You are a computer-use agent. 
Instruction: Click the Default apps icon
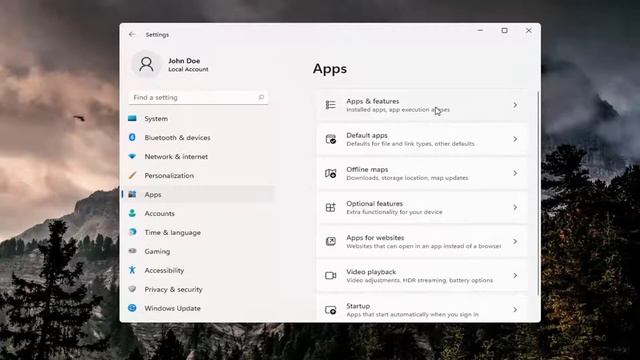coord(331,139)
